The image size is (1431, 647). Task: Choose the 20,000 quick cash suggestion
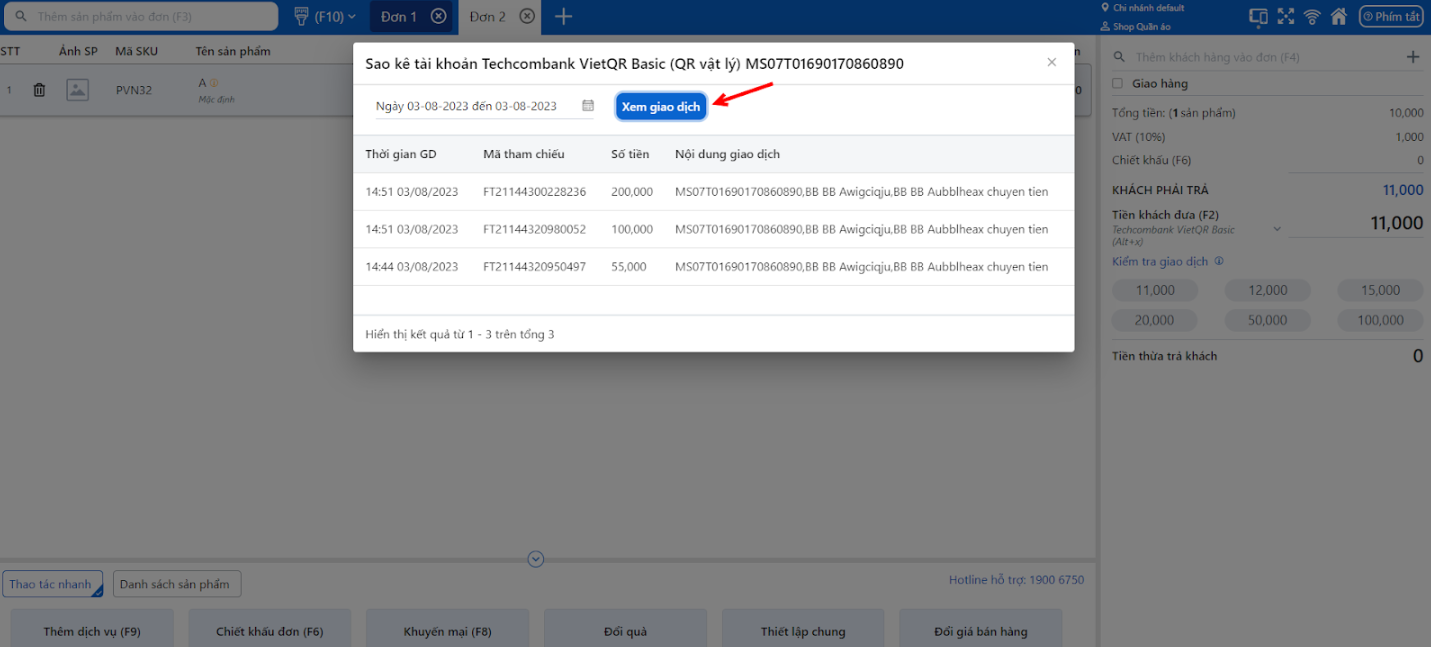click(1155, 320)
